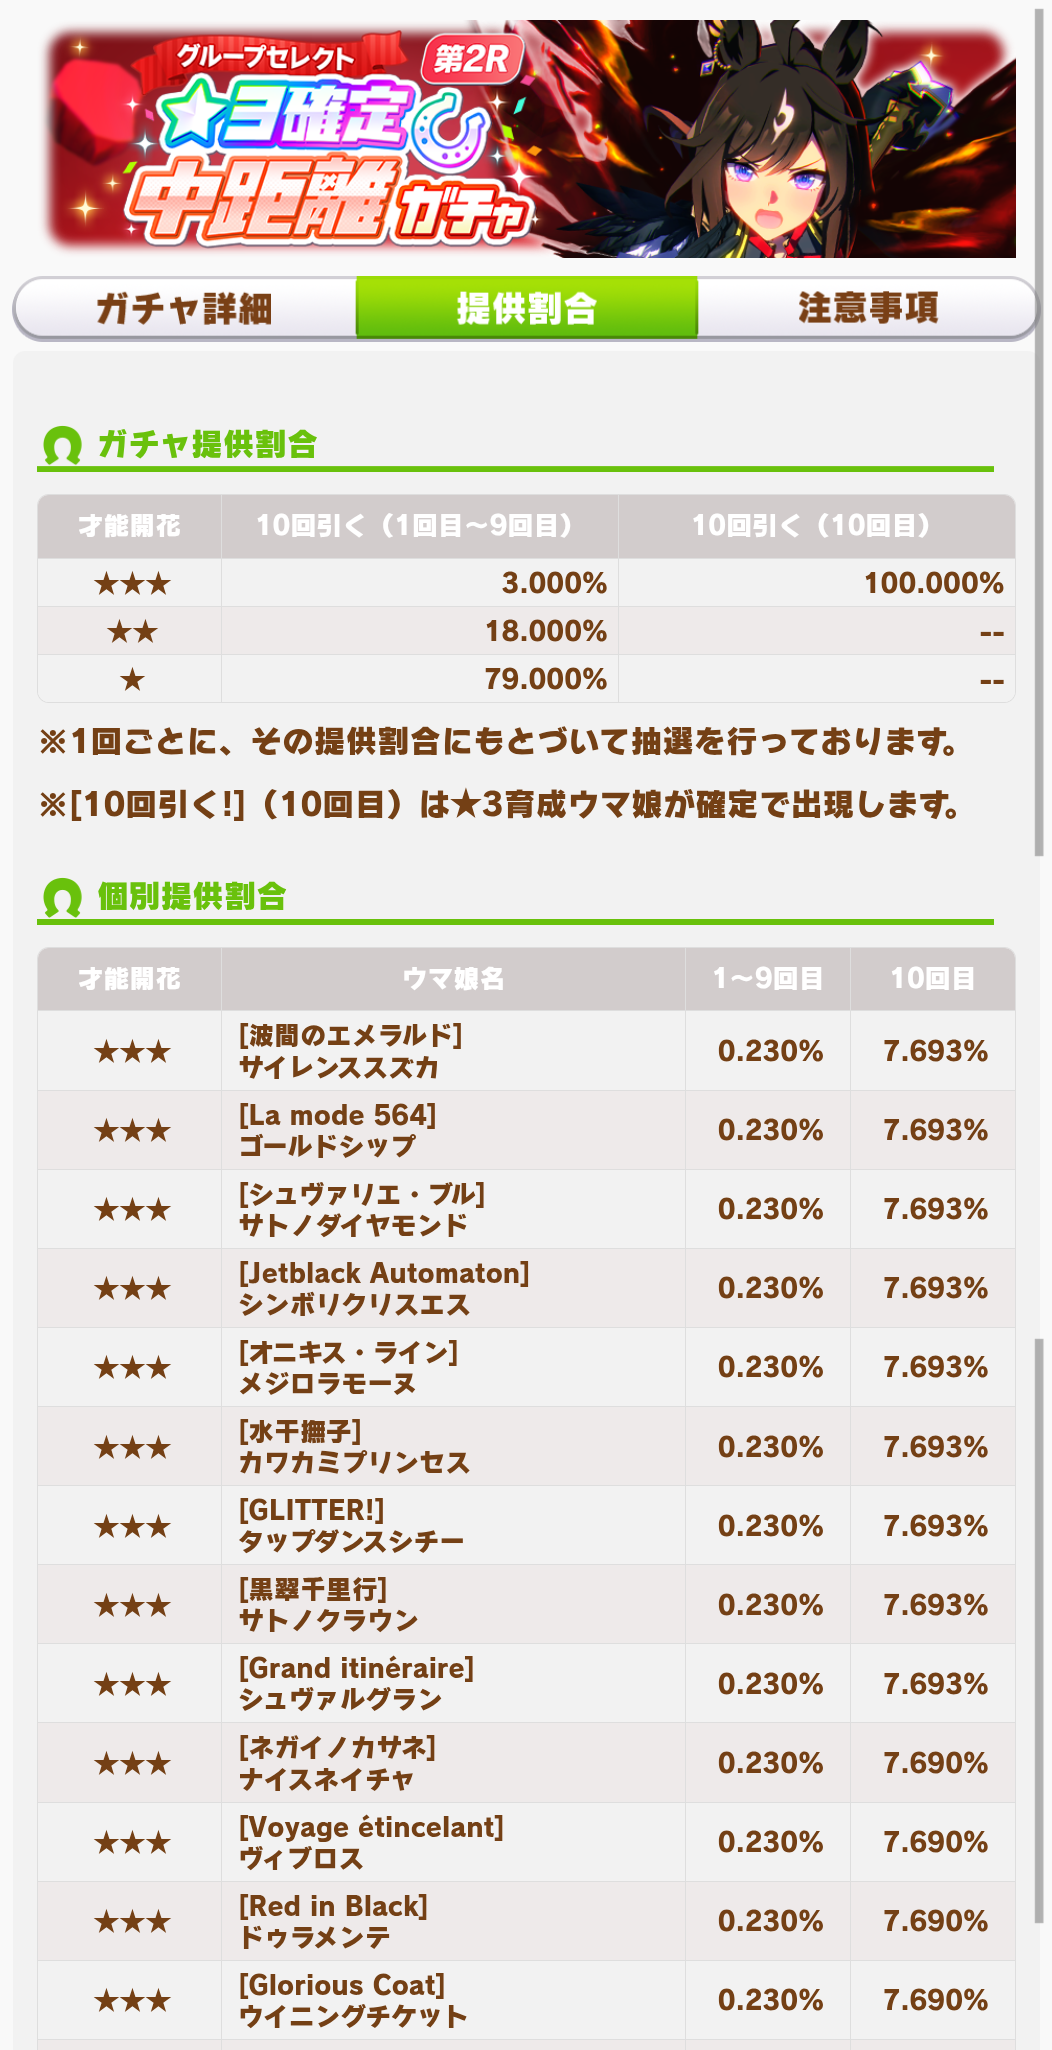Image resolution: width=1052 pixels, height=2050 pixels.
Task: Switch to the 注意事項 tab
Action: (x=868, y=308)
